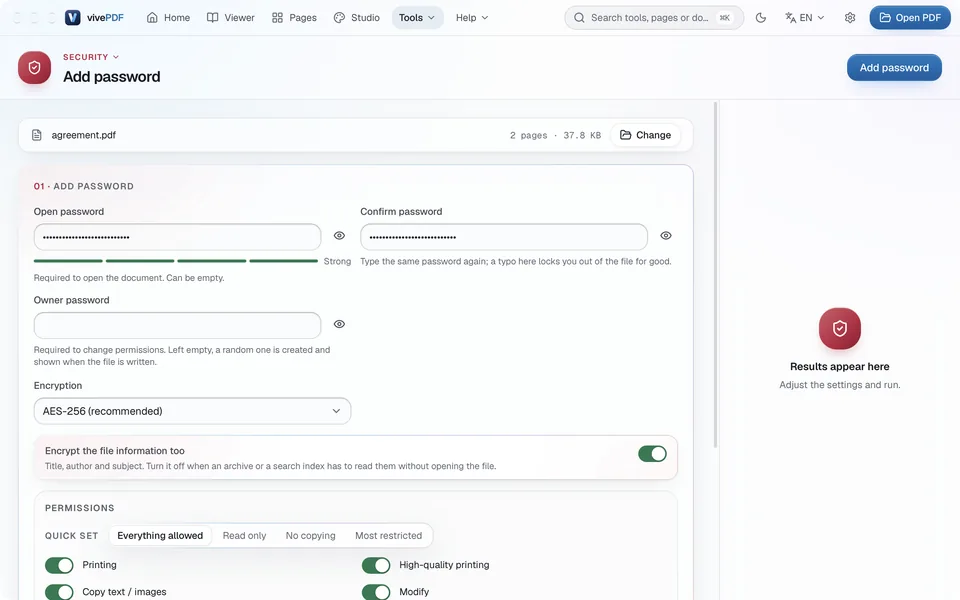This screenshot has width=960, height=600.
Task: Go to the Home tab
Action: 168,18
